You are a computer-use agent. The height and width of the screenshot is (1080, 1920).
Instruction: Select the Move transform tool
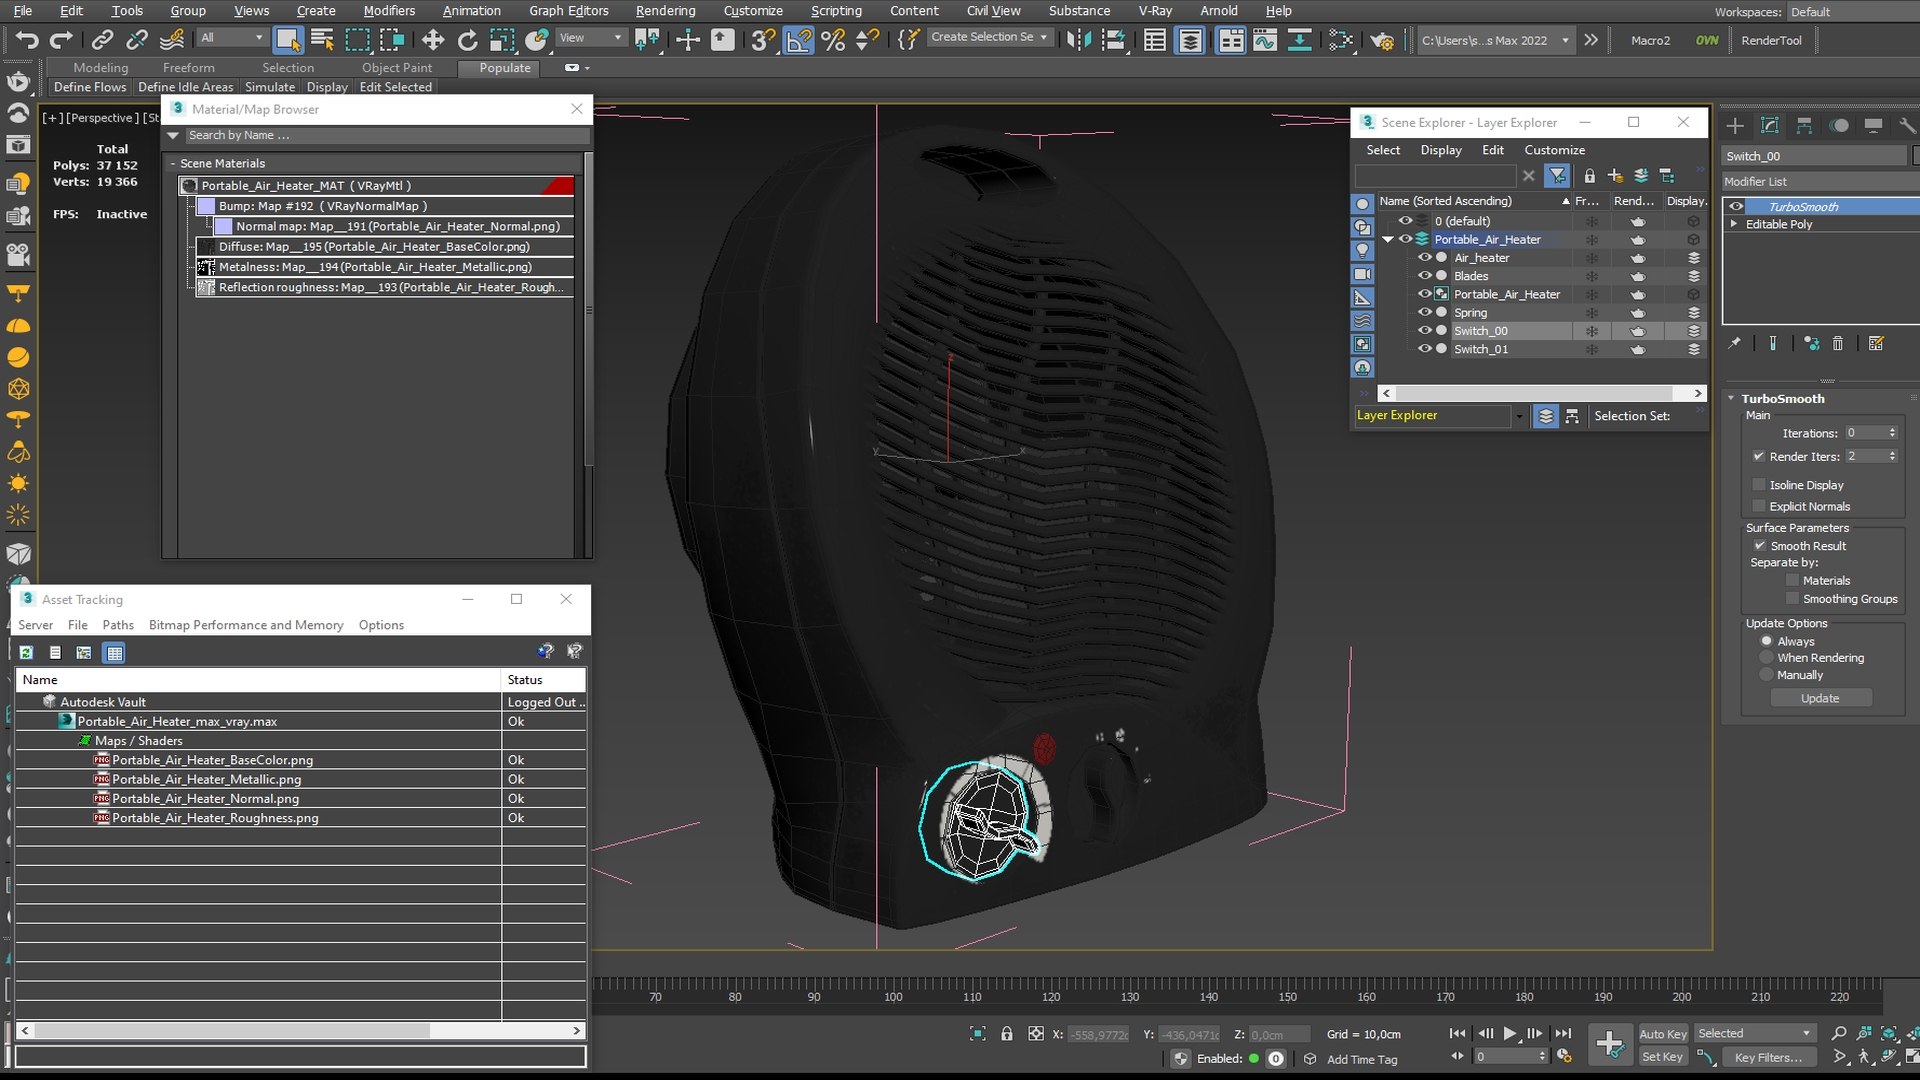432,40
